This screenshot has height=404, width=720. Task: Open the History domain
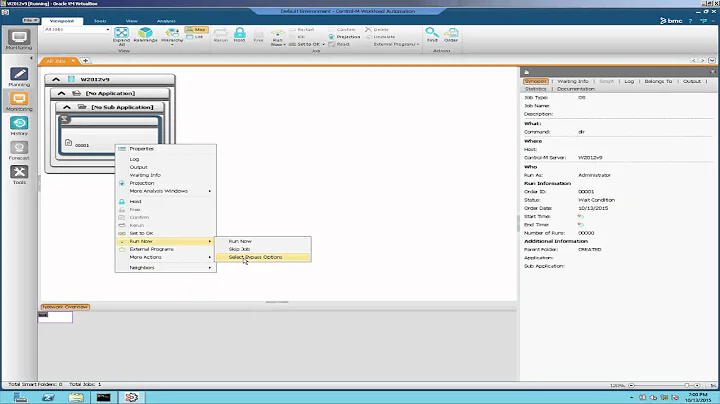(x=19, y=126)
